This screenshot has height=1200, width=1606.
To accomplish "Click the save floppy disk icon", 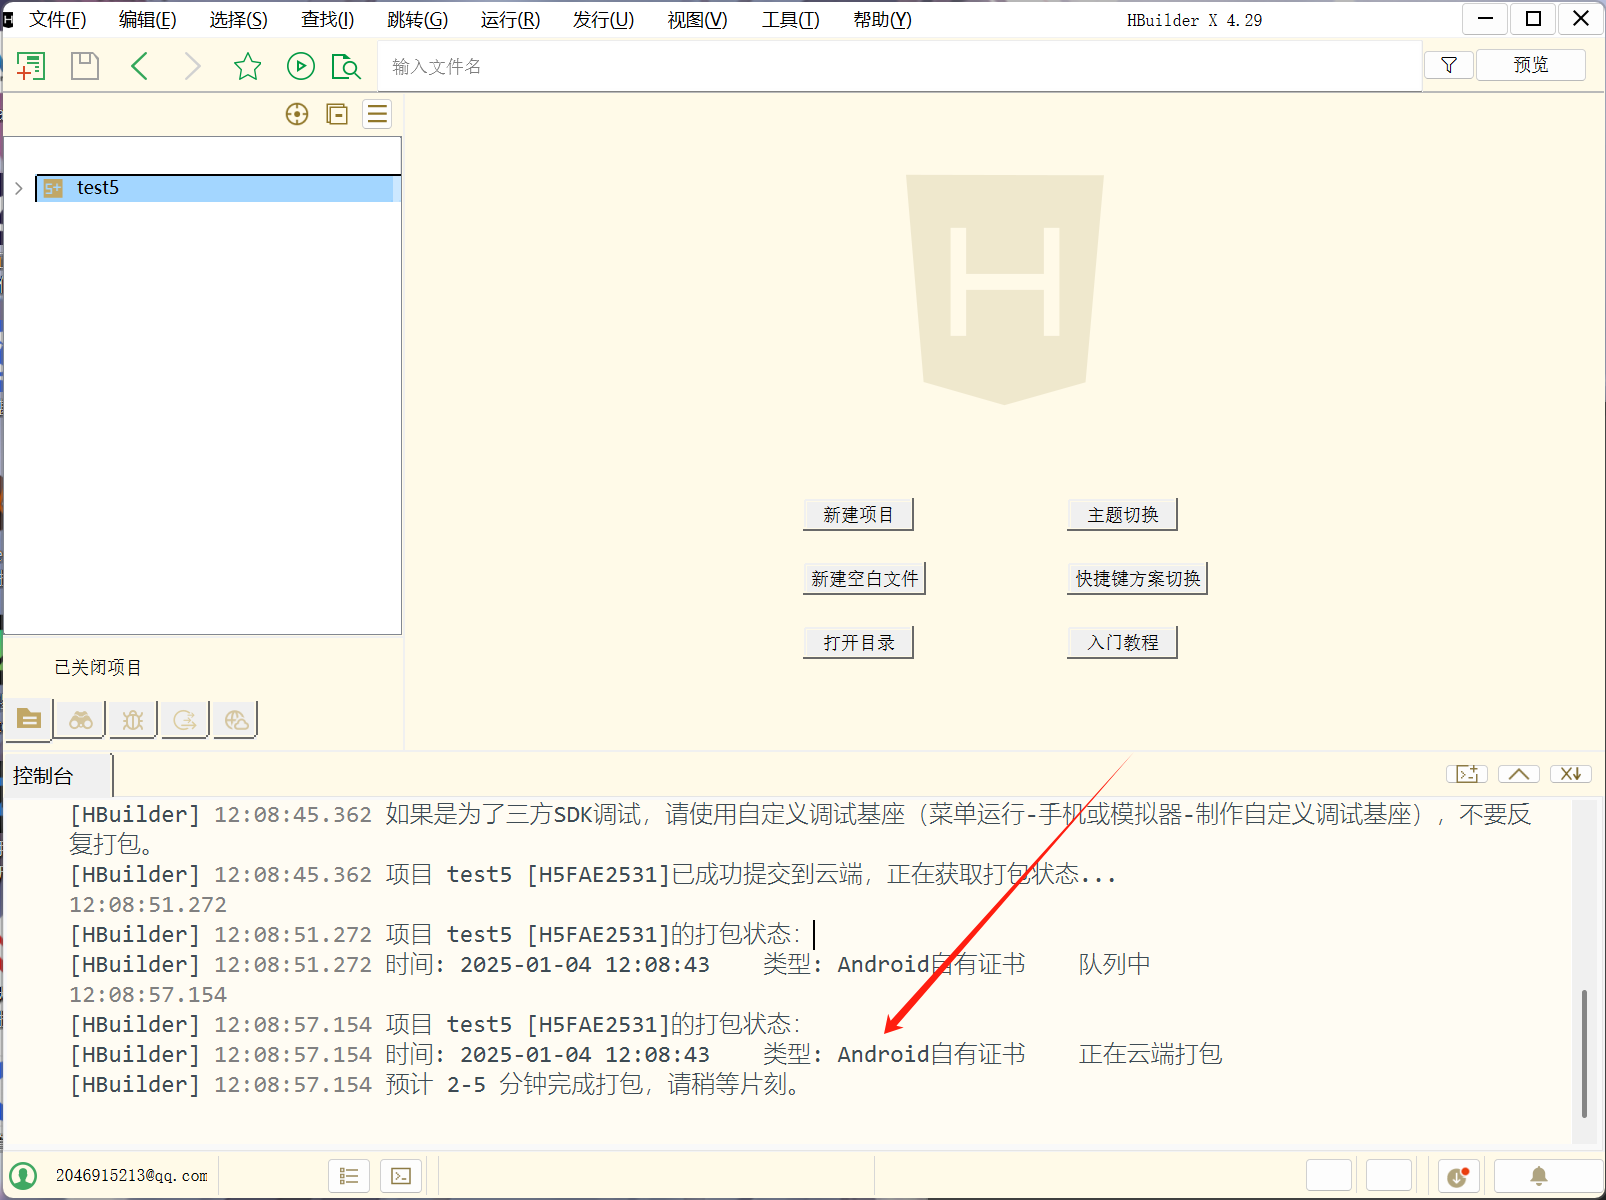I will [85, 66].
